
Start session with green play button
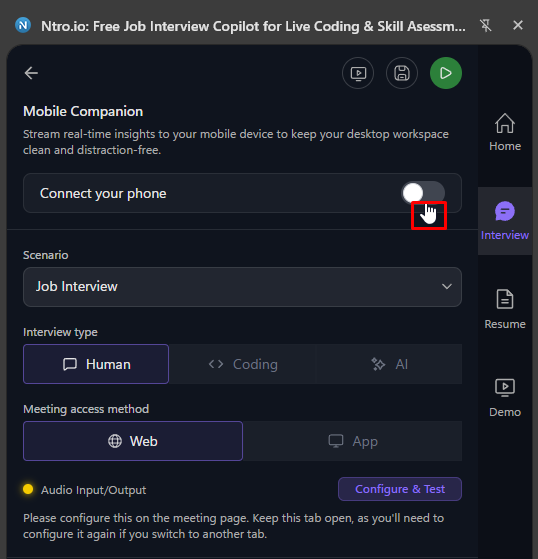446,73
